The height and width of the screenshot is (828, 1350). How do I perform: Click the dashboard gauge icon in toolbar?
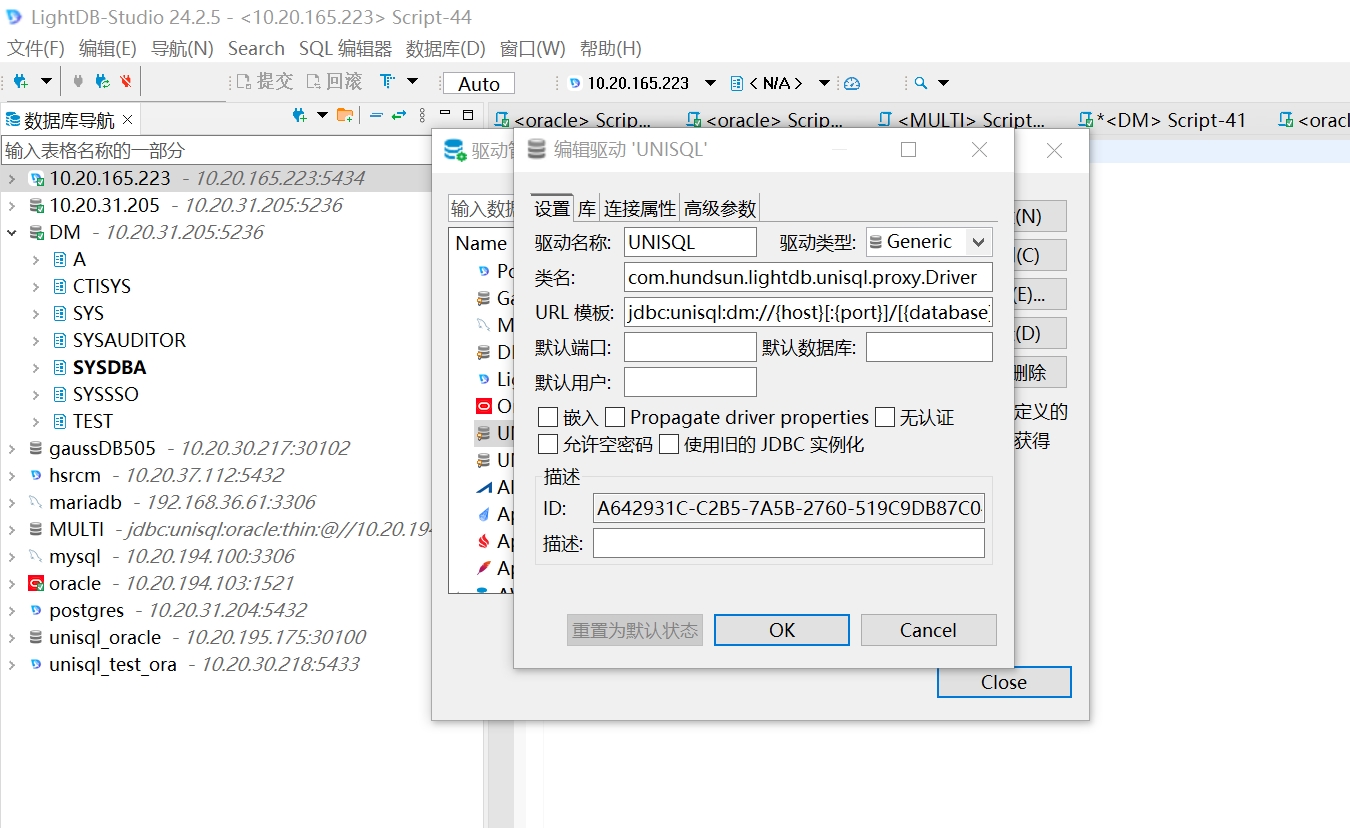tap(852, 83)
